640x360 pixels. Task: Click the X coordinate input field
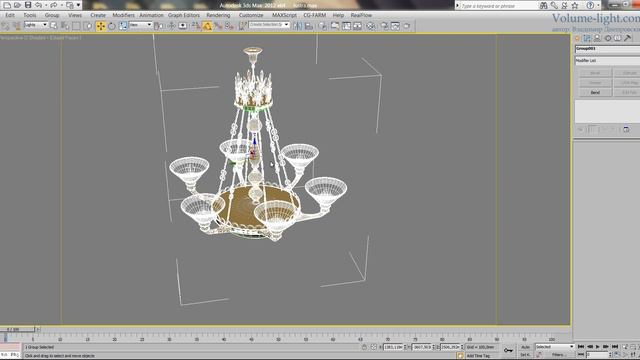[393, 347]
